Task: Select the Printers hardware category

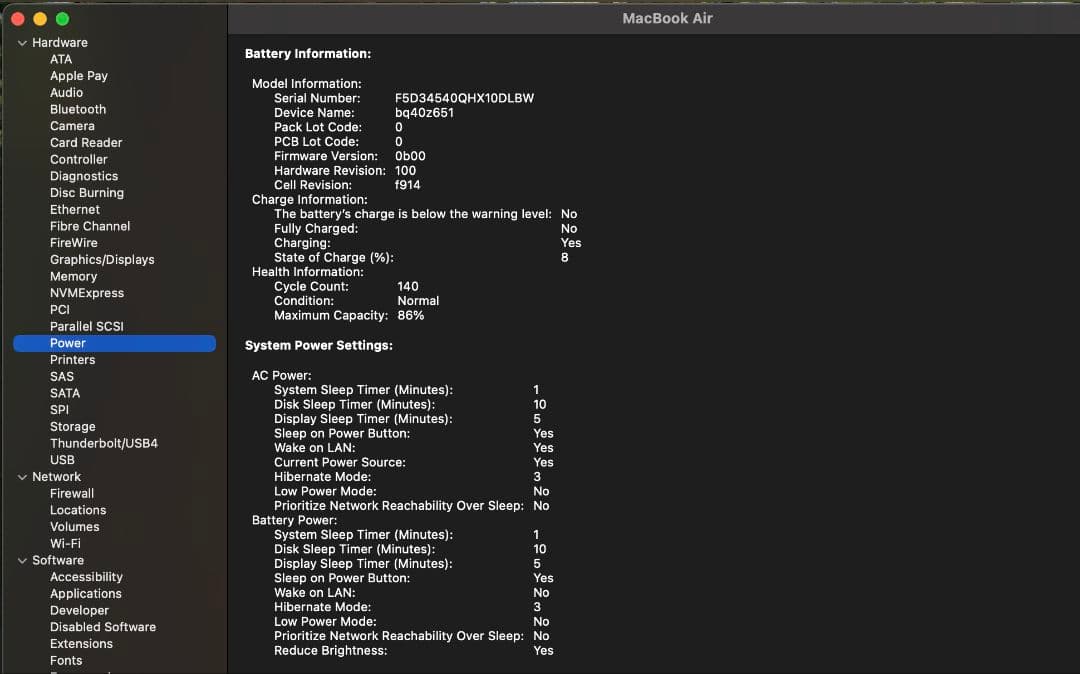Action: point(73,359)
